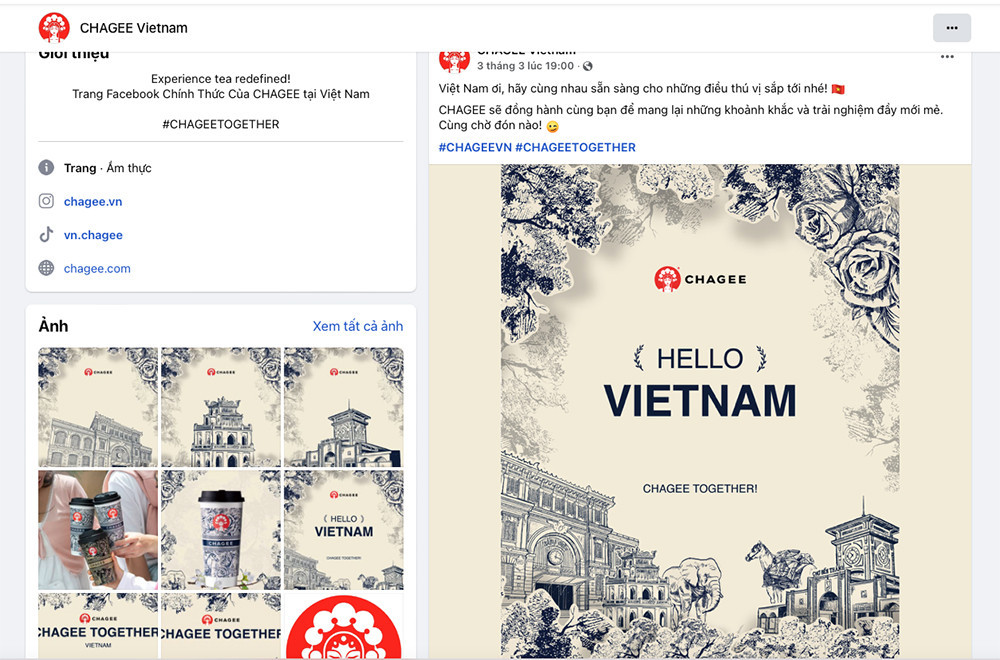The height and width of the screenshot is (660, 1000).
Task: Open the single CHAGEE cup photo thumbnail
Action: point(221,529)
